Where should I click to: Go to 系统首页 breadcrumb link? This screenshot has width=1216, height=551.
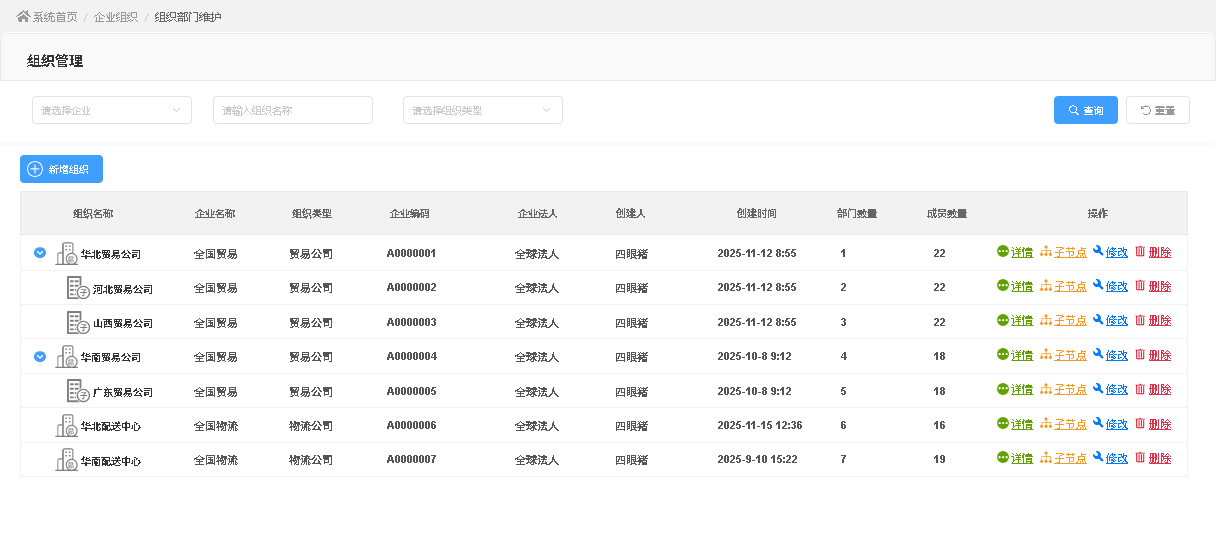coord(54,17)
